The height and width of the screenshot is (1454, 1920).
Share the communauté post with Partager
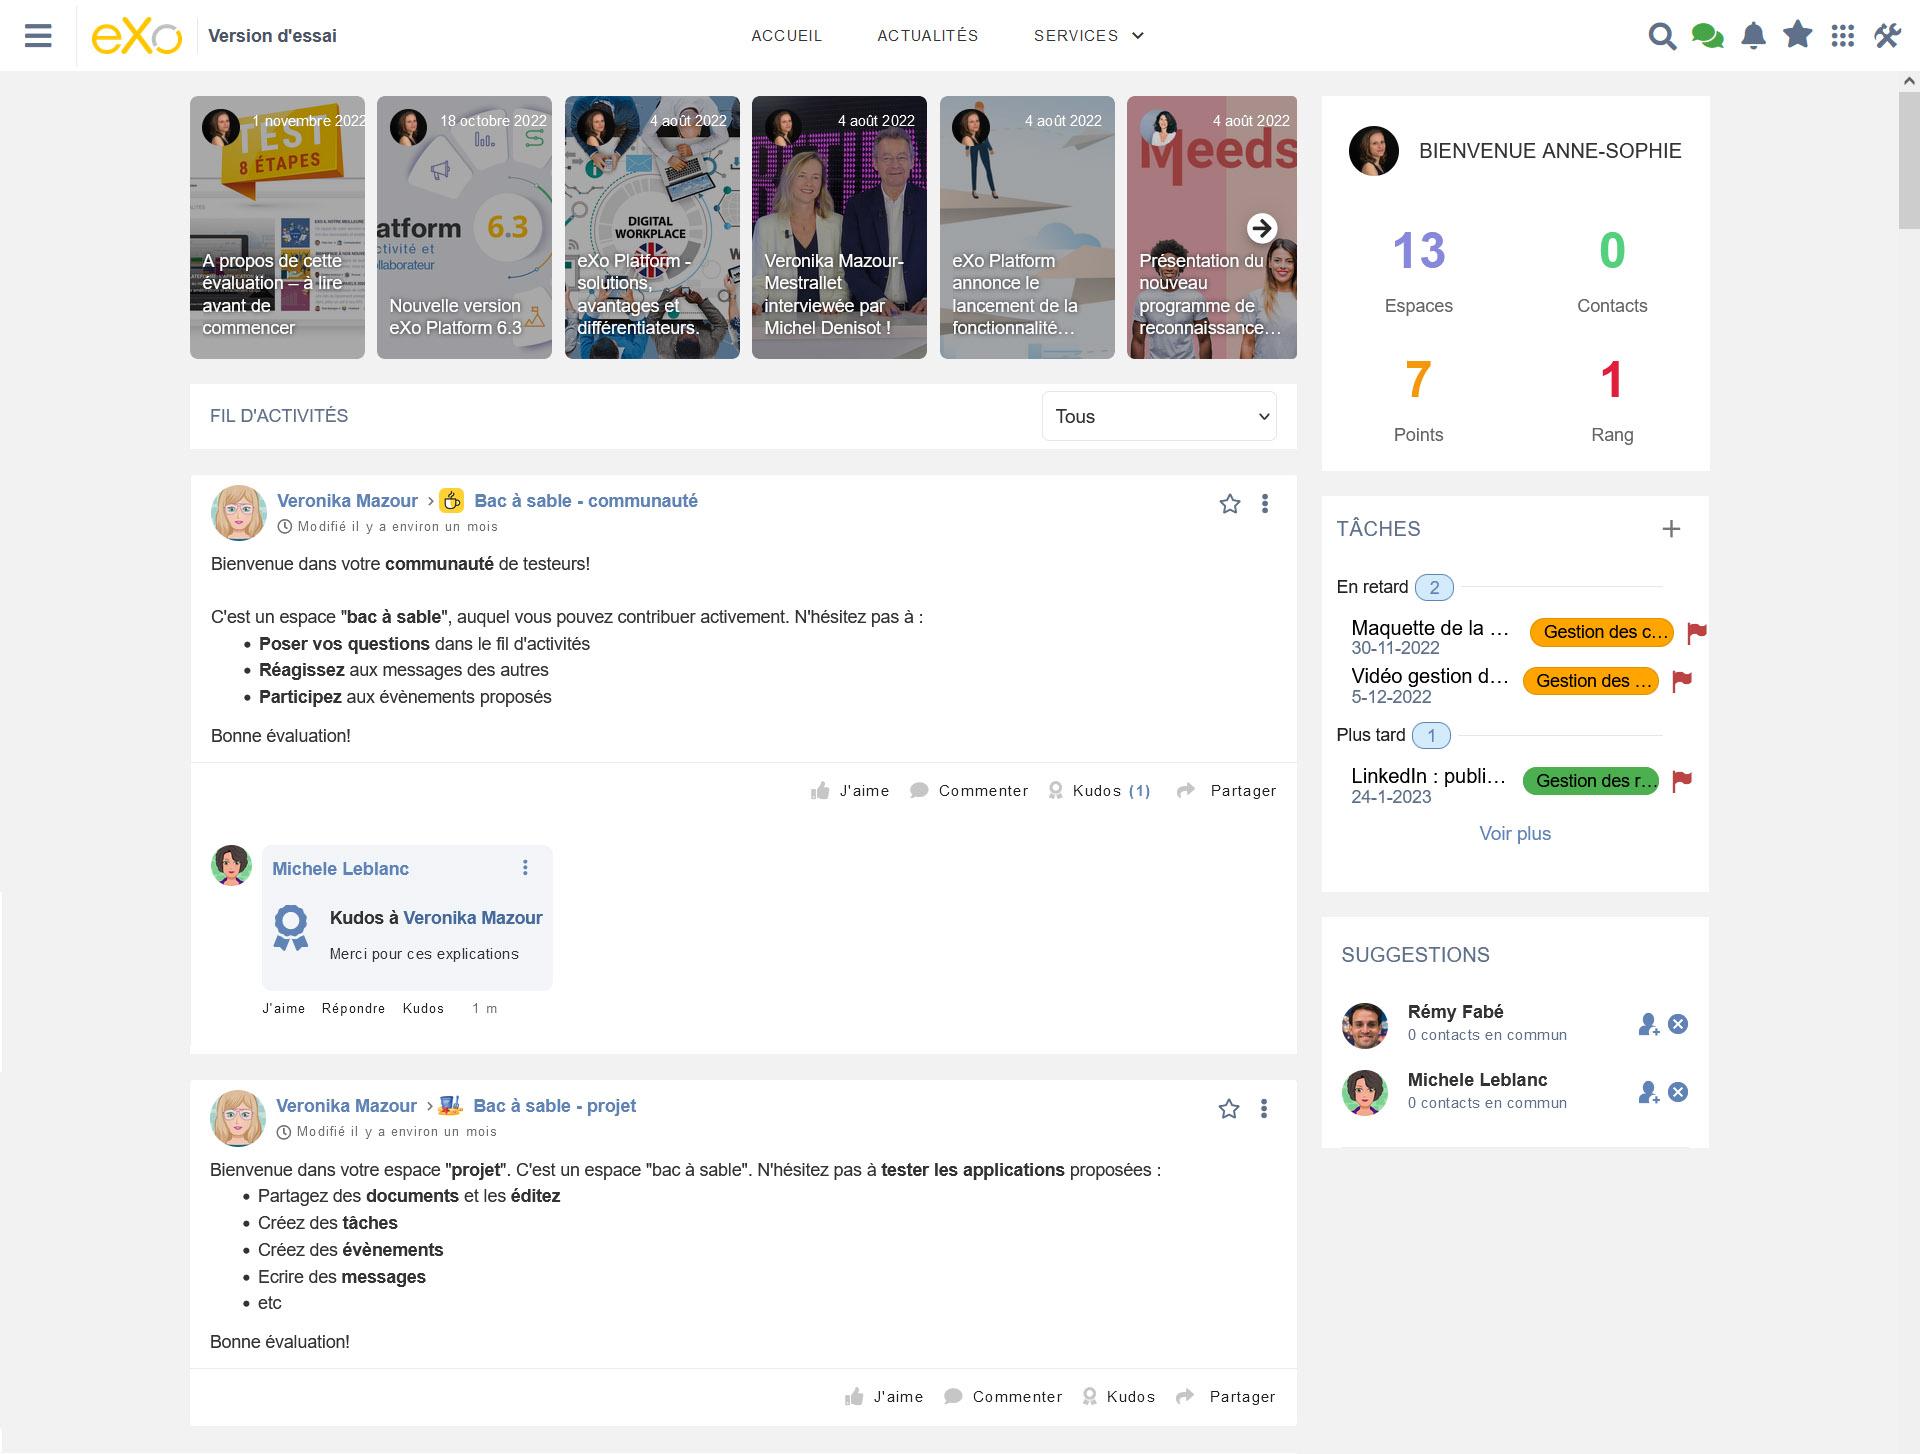point(1227,791)
